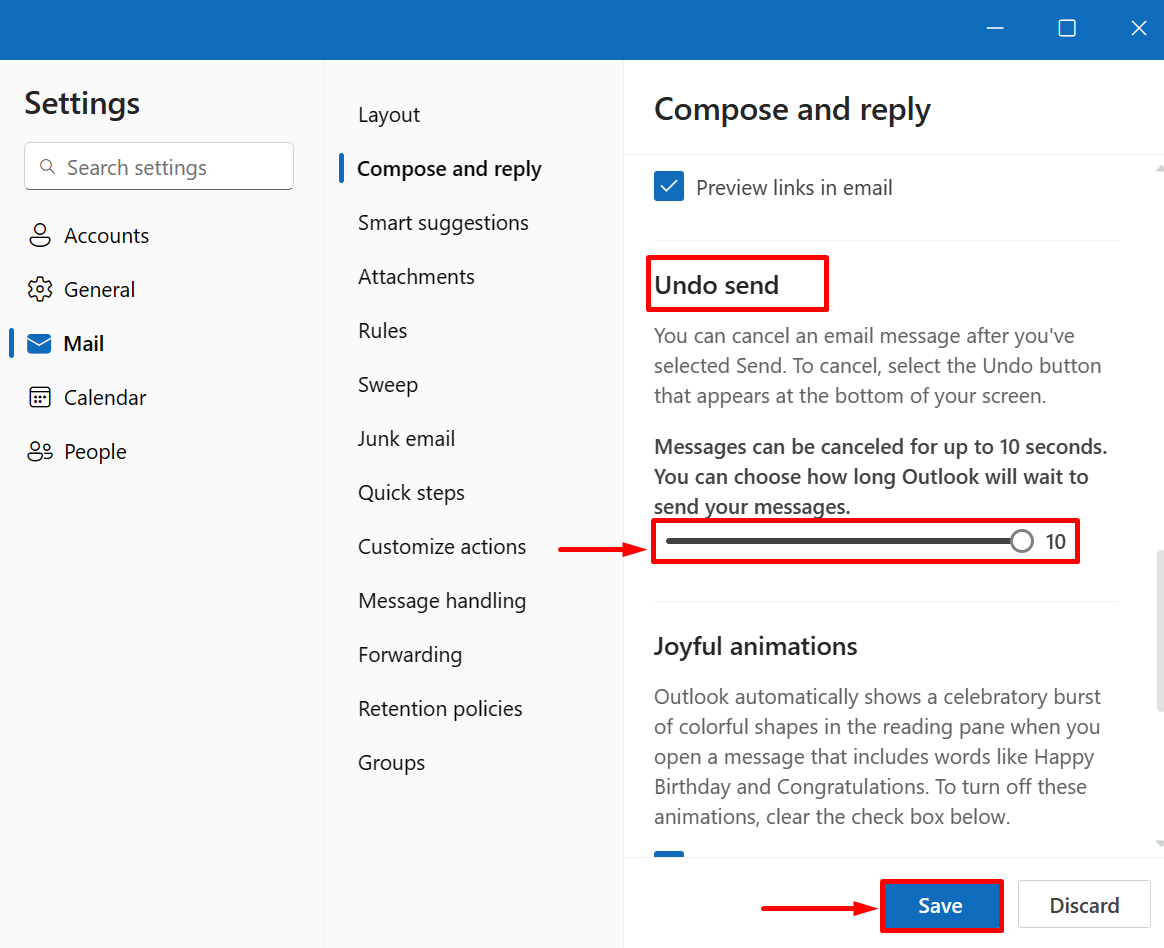This screenshot has width=1164, height=948.
Task: Click the search magnifier icon
Action: pyautogui.click(x=47, y=167)
